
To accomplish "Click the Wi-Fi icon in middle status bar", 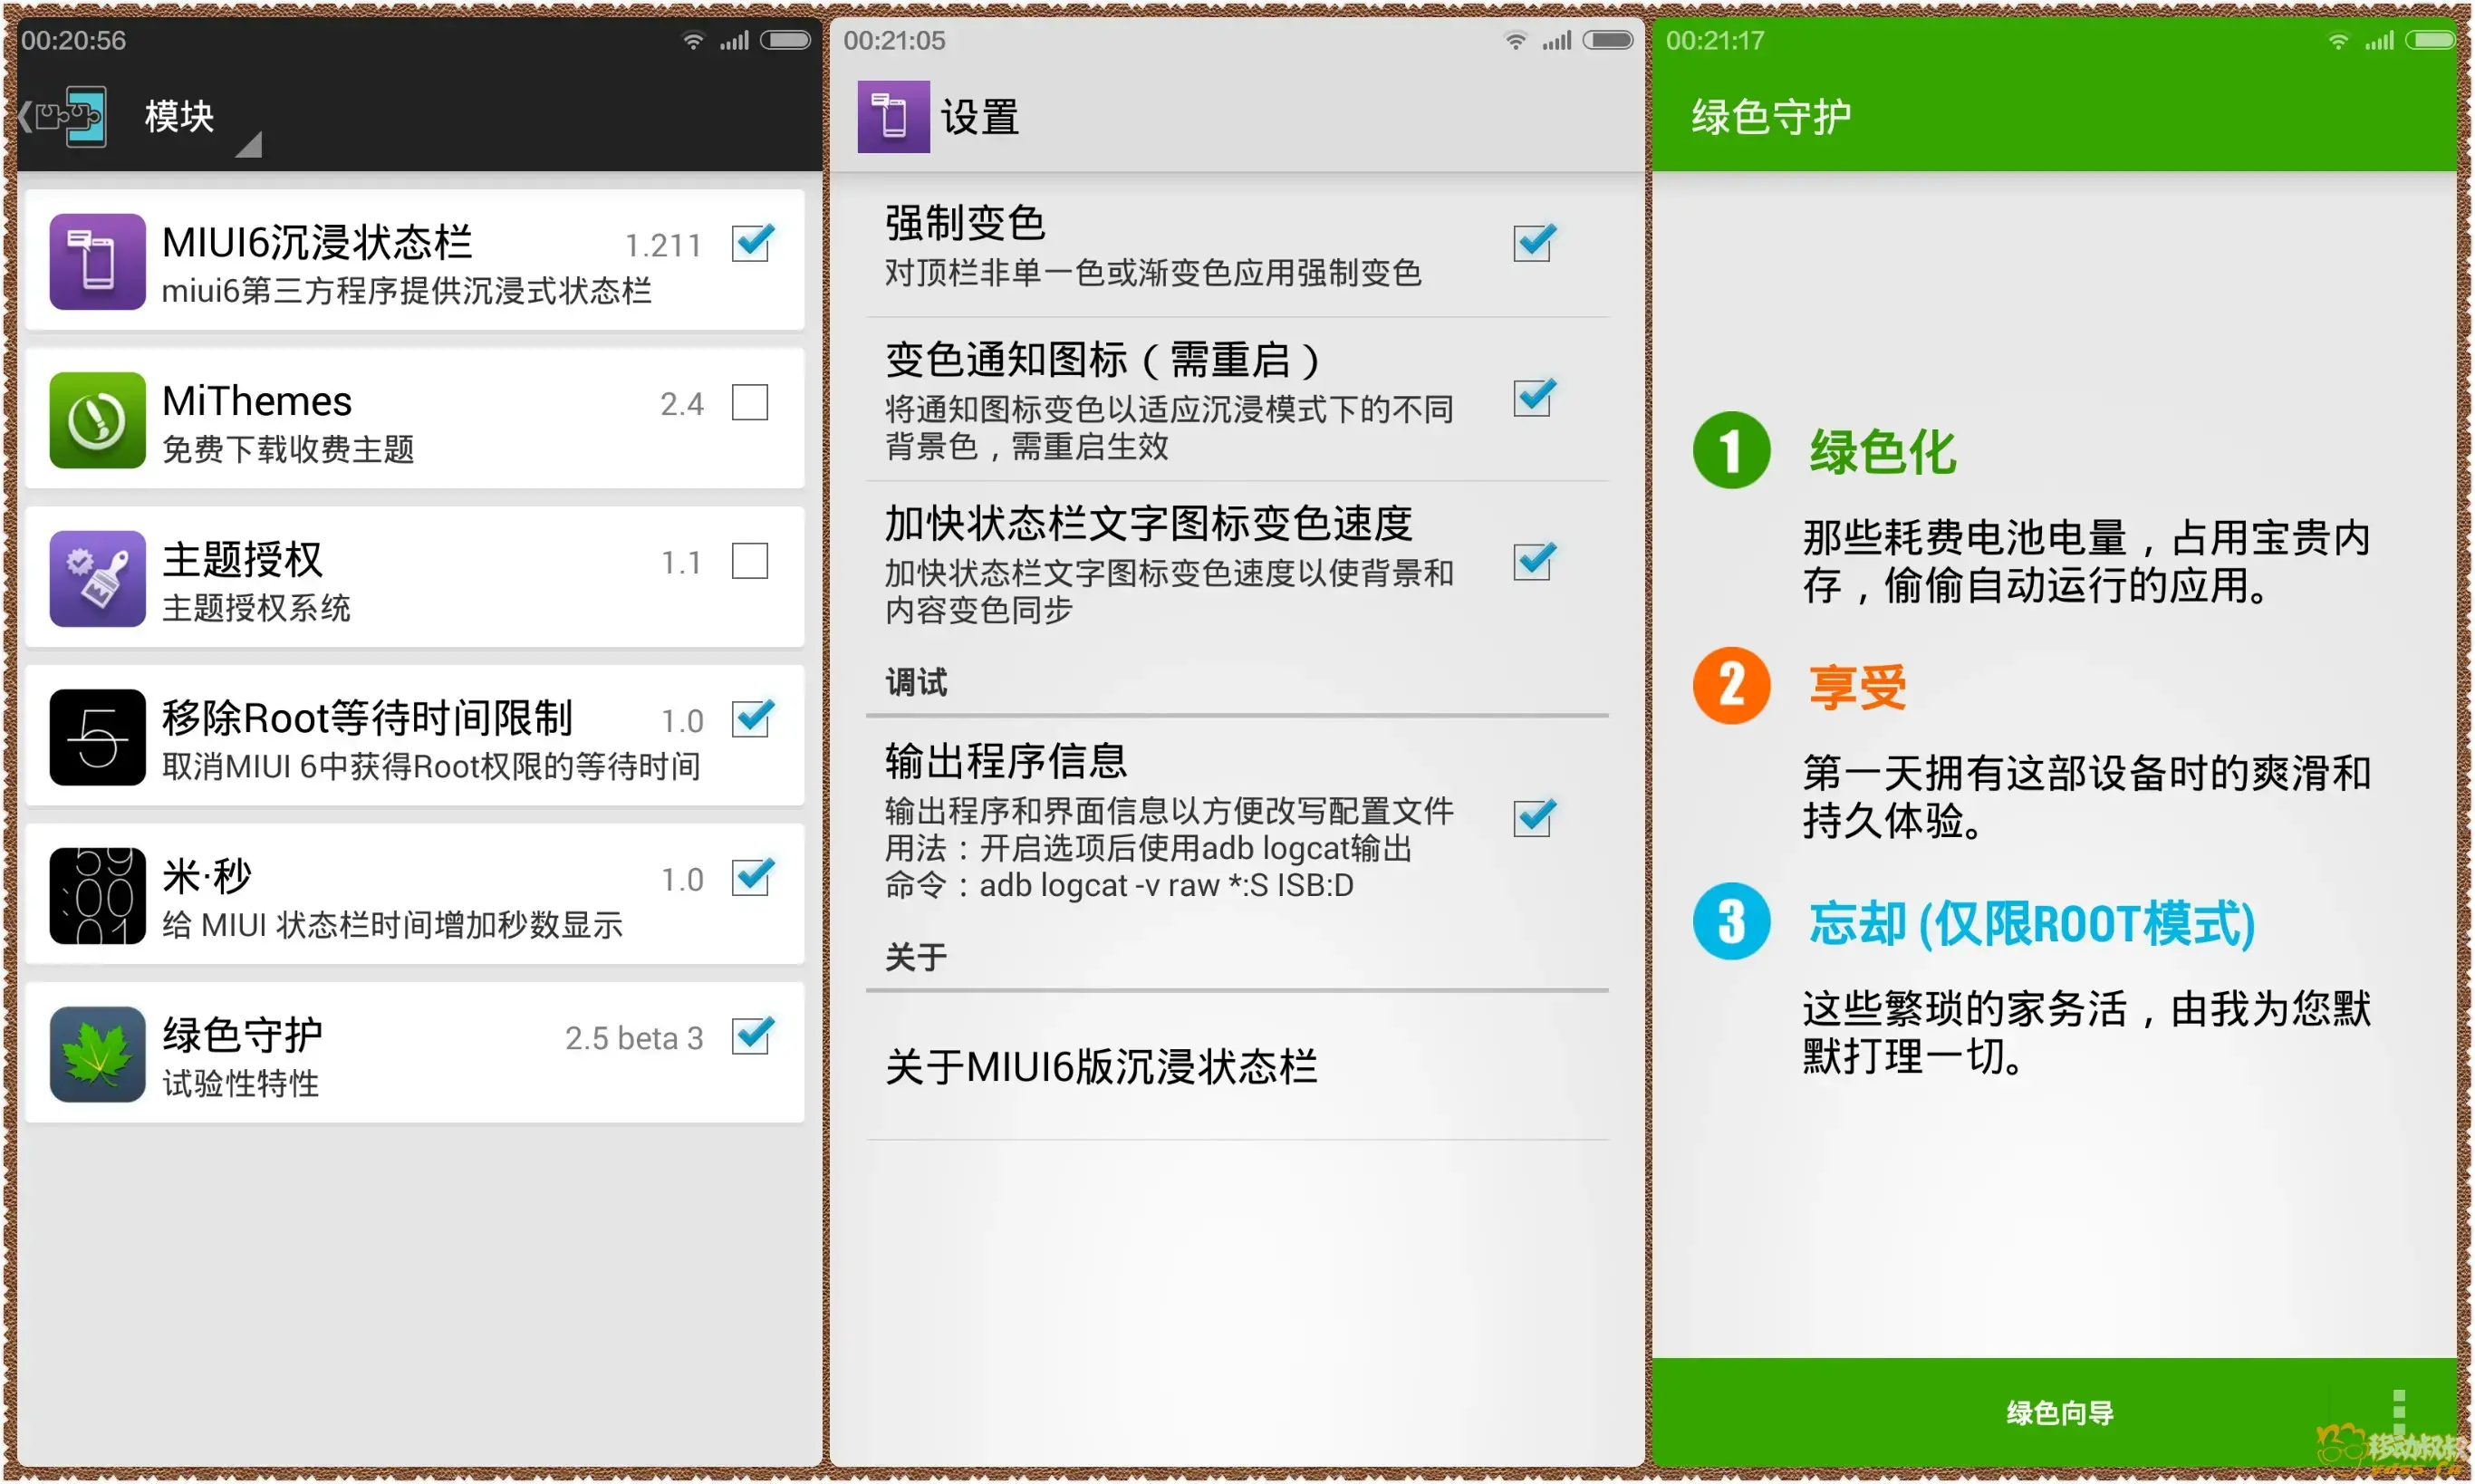I will point(1515,40).
